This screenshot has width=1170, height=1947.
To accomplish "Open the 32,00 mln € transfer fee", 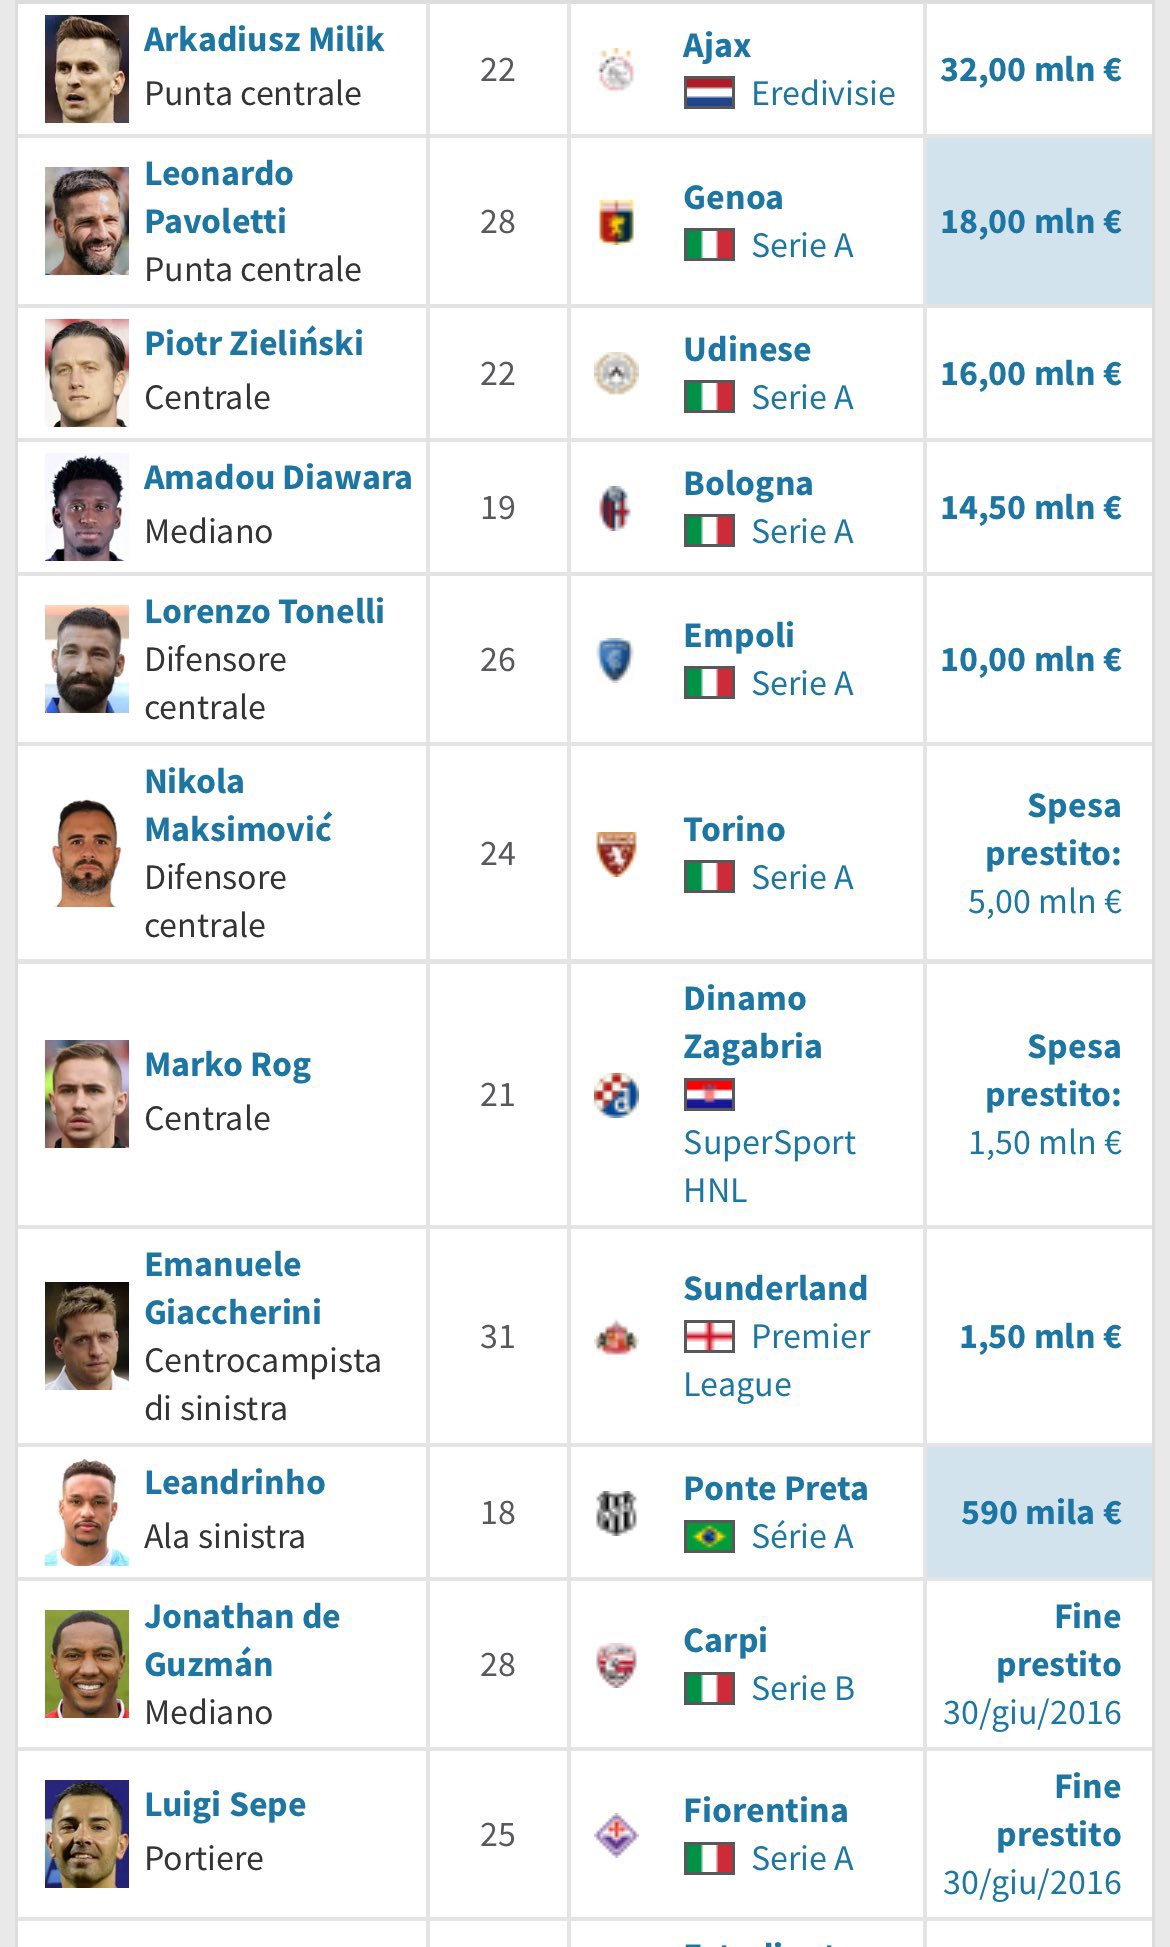I will [1031, 70].
